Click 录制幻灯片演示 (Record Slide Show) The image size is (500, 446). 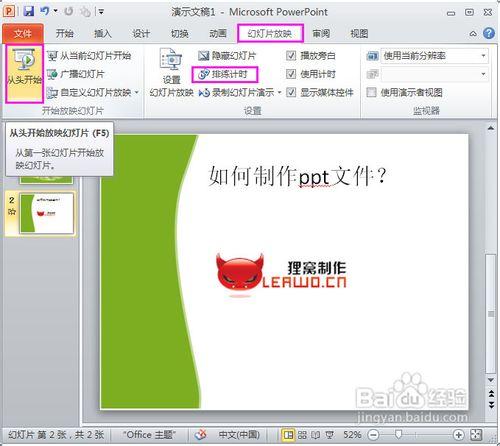tap(237, 92)
